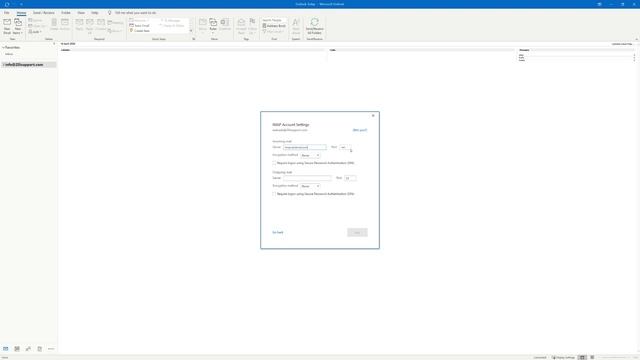Enable outgoing mail Secure Password Authentication checkbox
640x360 pixels.
(x=274, y=194)
